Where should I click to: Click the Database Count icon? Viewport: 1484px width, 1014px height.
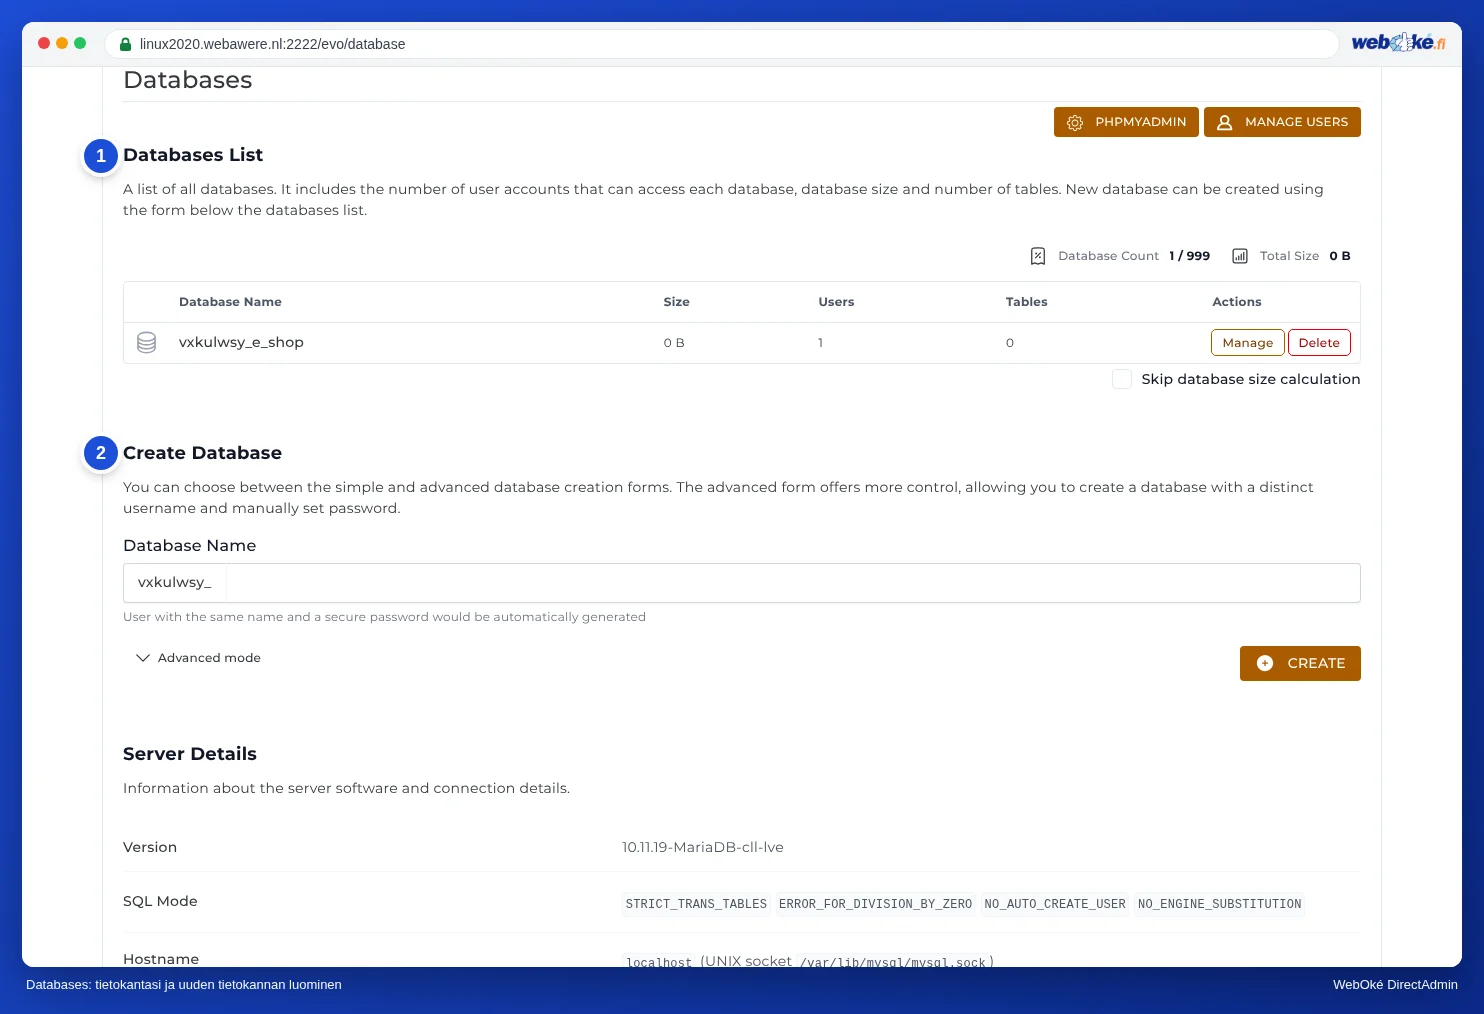click(1038, 256)
